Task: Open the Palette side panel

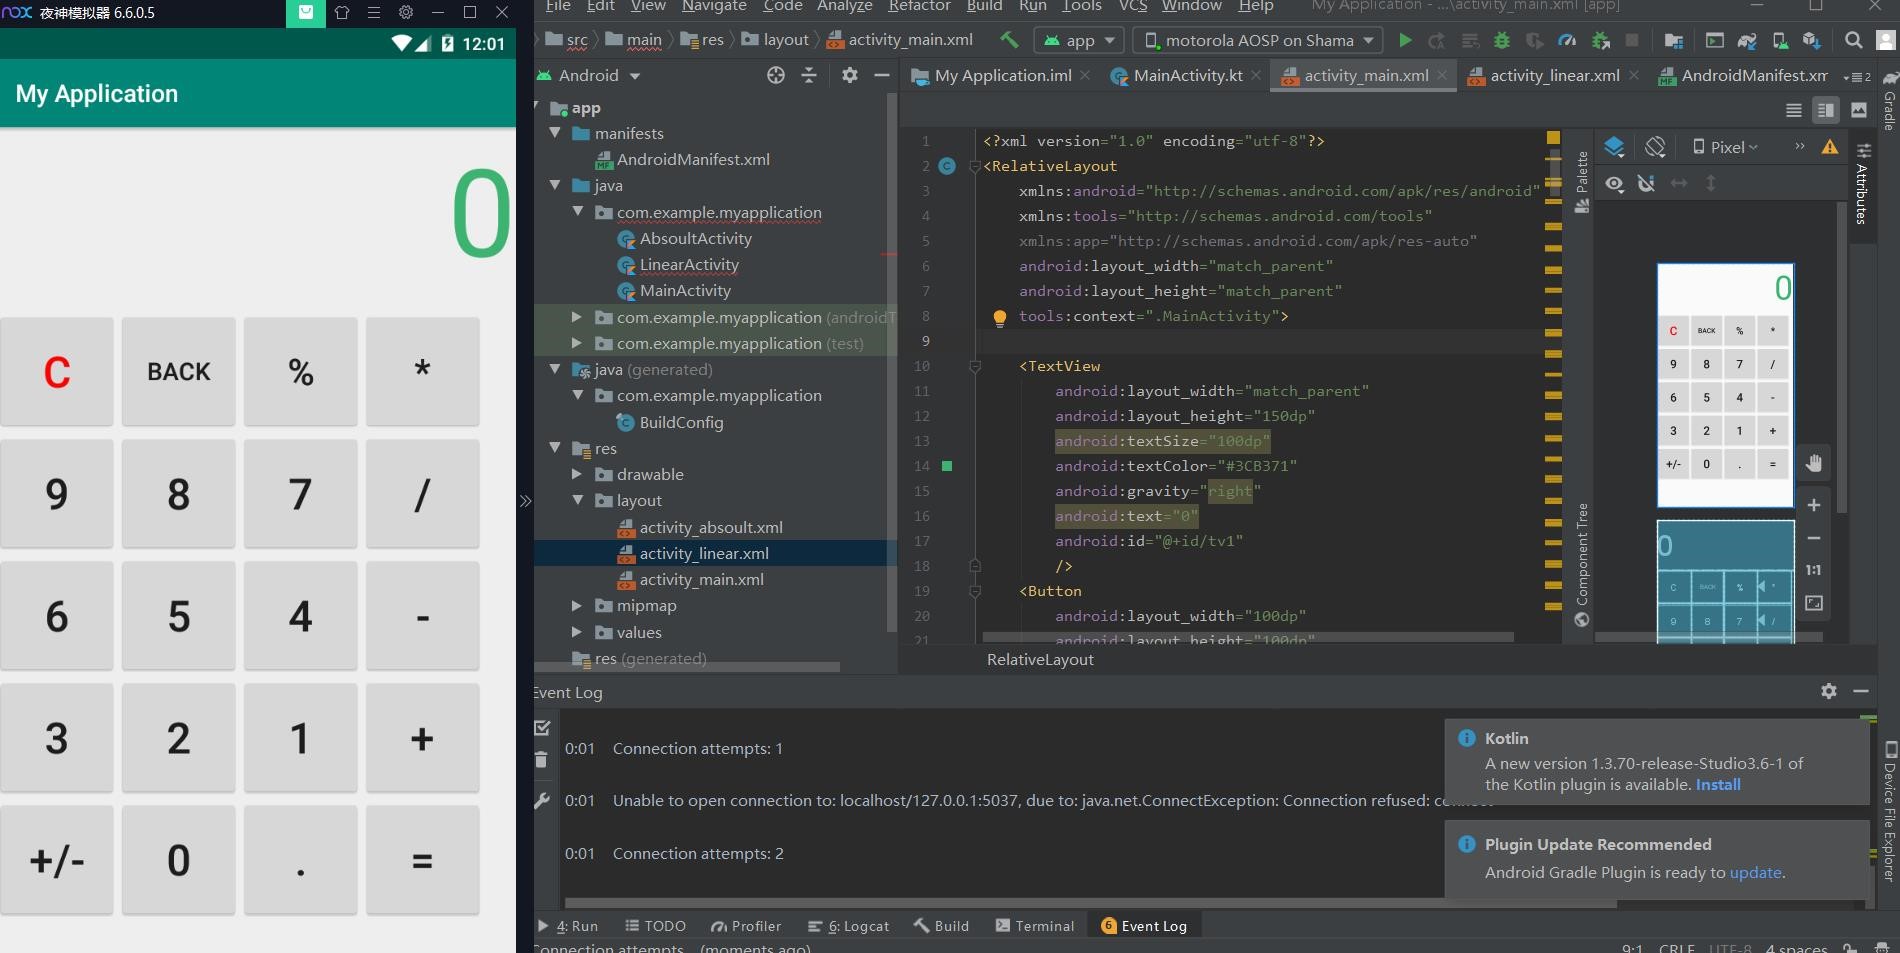Action: coord(1582,181)
